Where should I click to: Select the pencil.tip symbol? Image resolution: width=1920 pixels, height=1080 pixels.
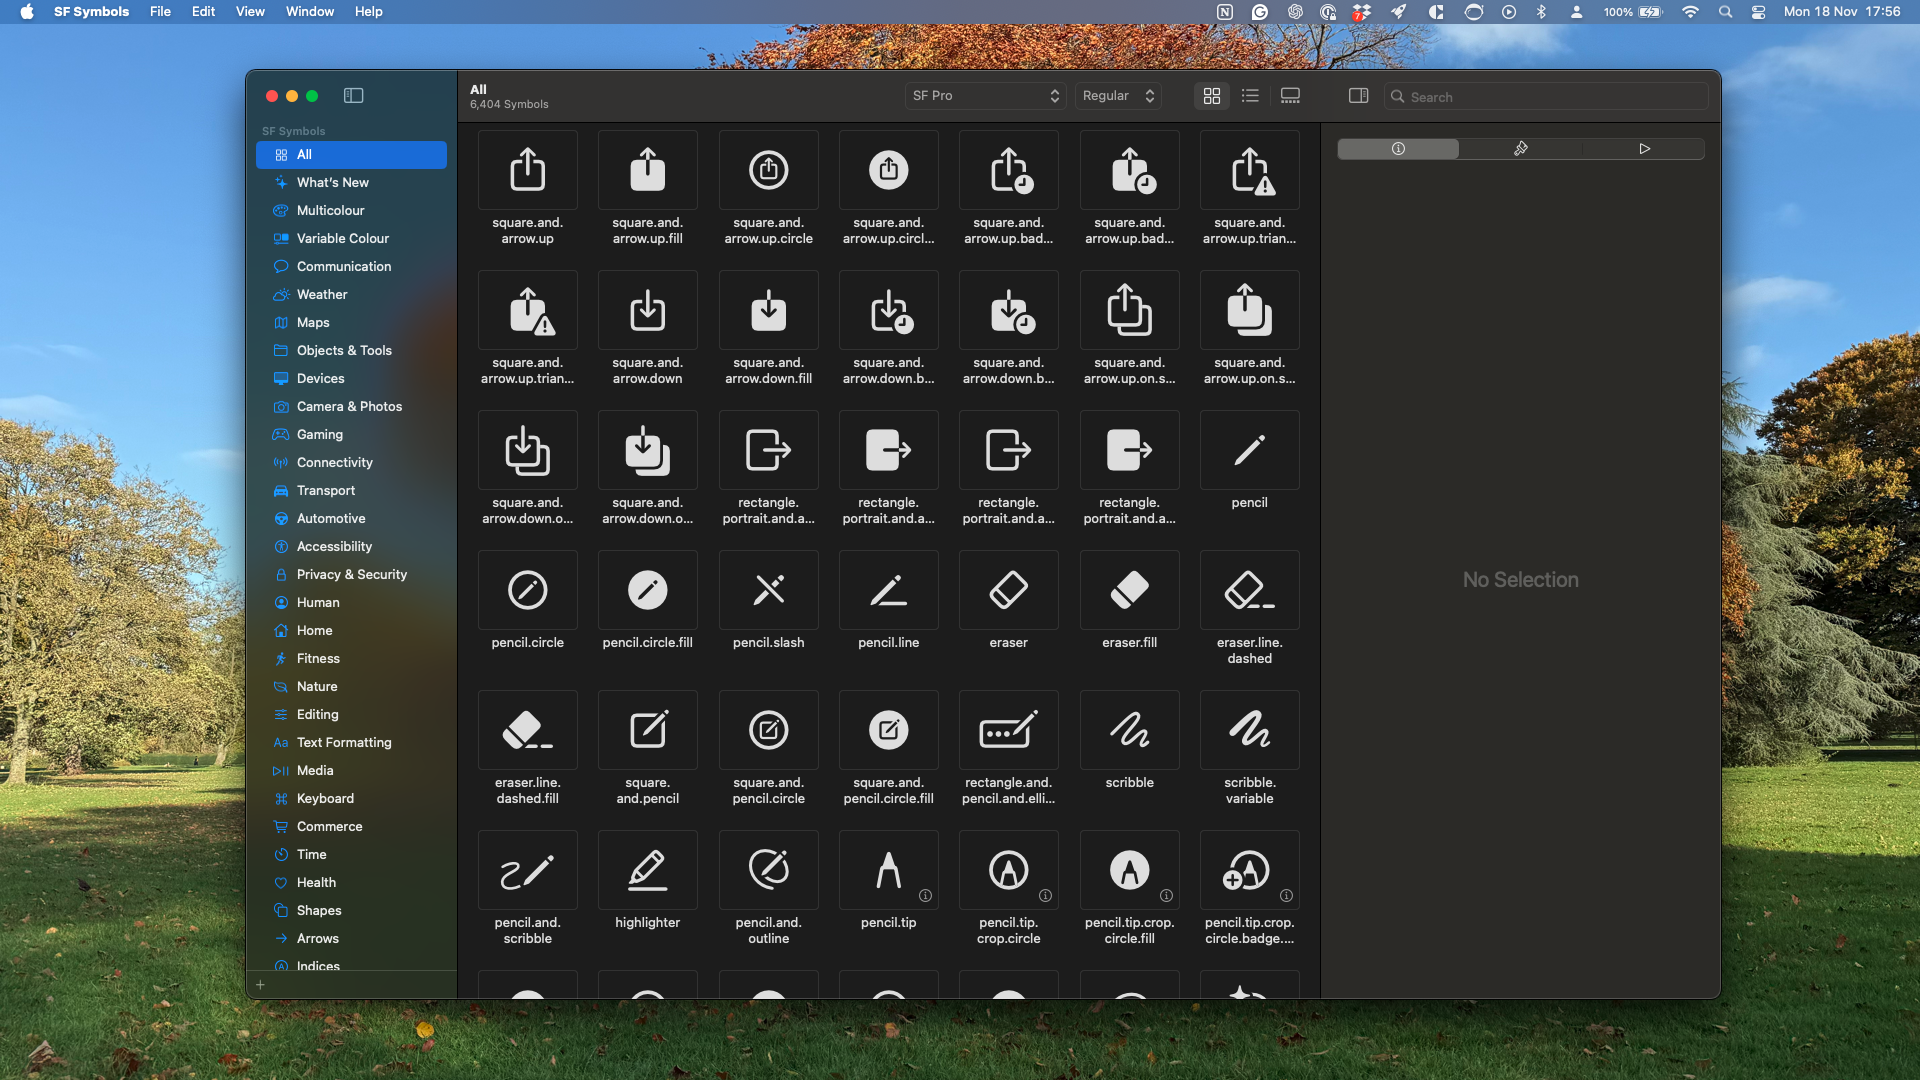888,870
